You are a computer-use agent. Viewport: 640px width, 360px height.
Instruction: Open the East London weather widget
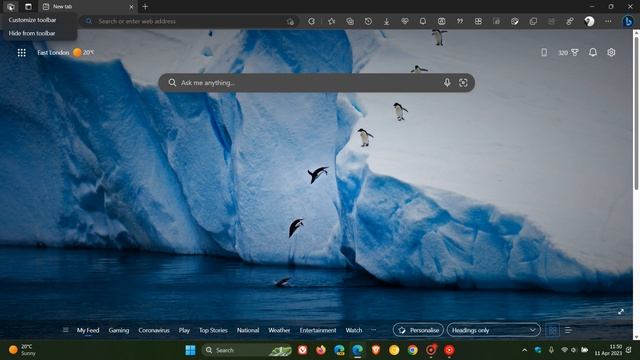[x=65, y=52]
